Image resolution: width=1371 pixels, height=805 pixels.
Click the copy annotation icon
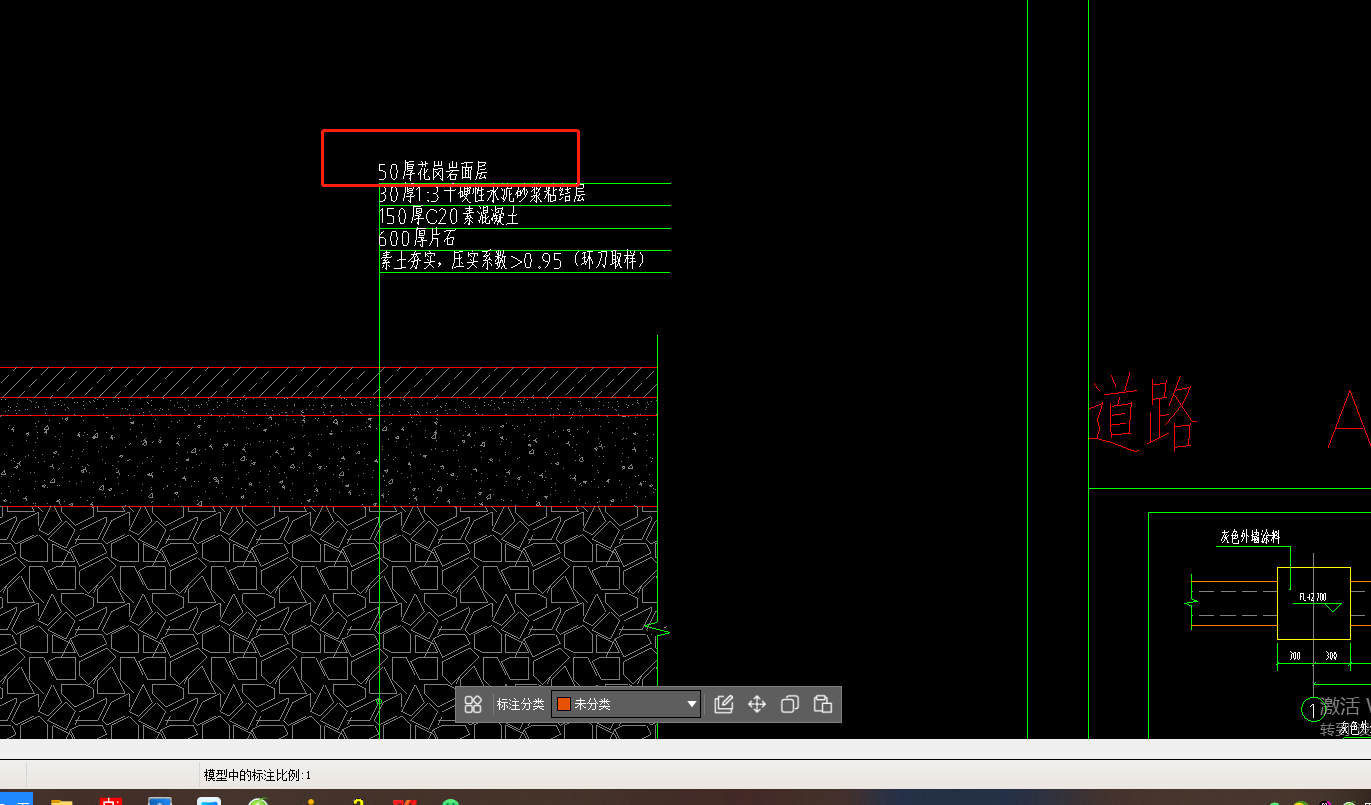click(x=790, y=704)
